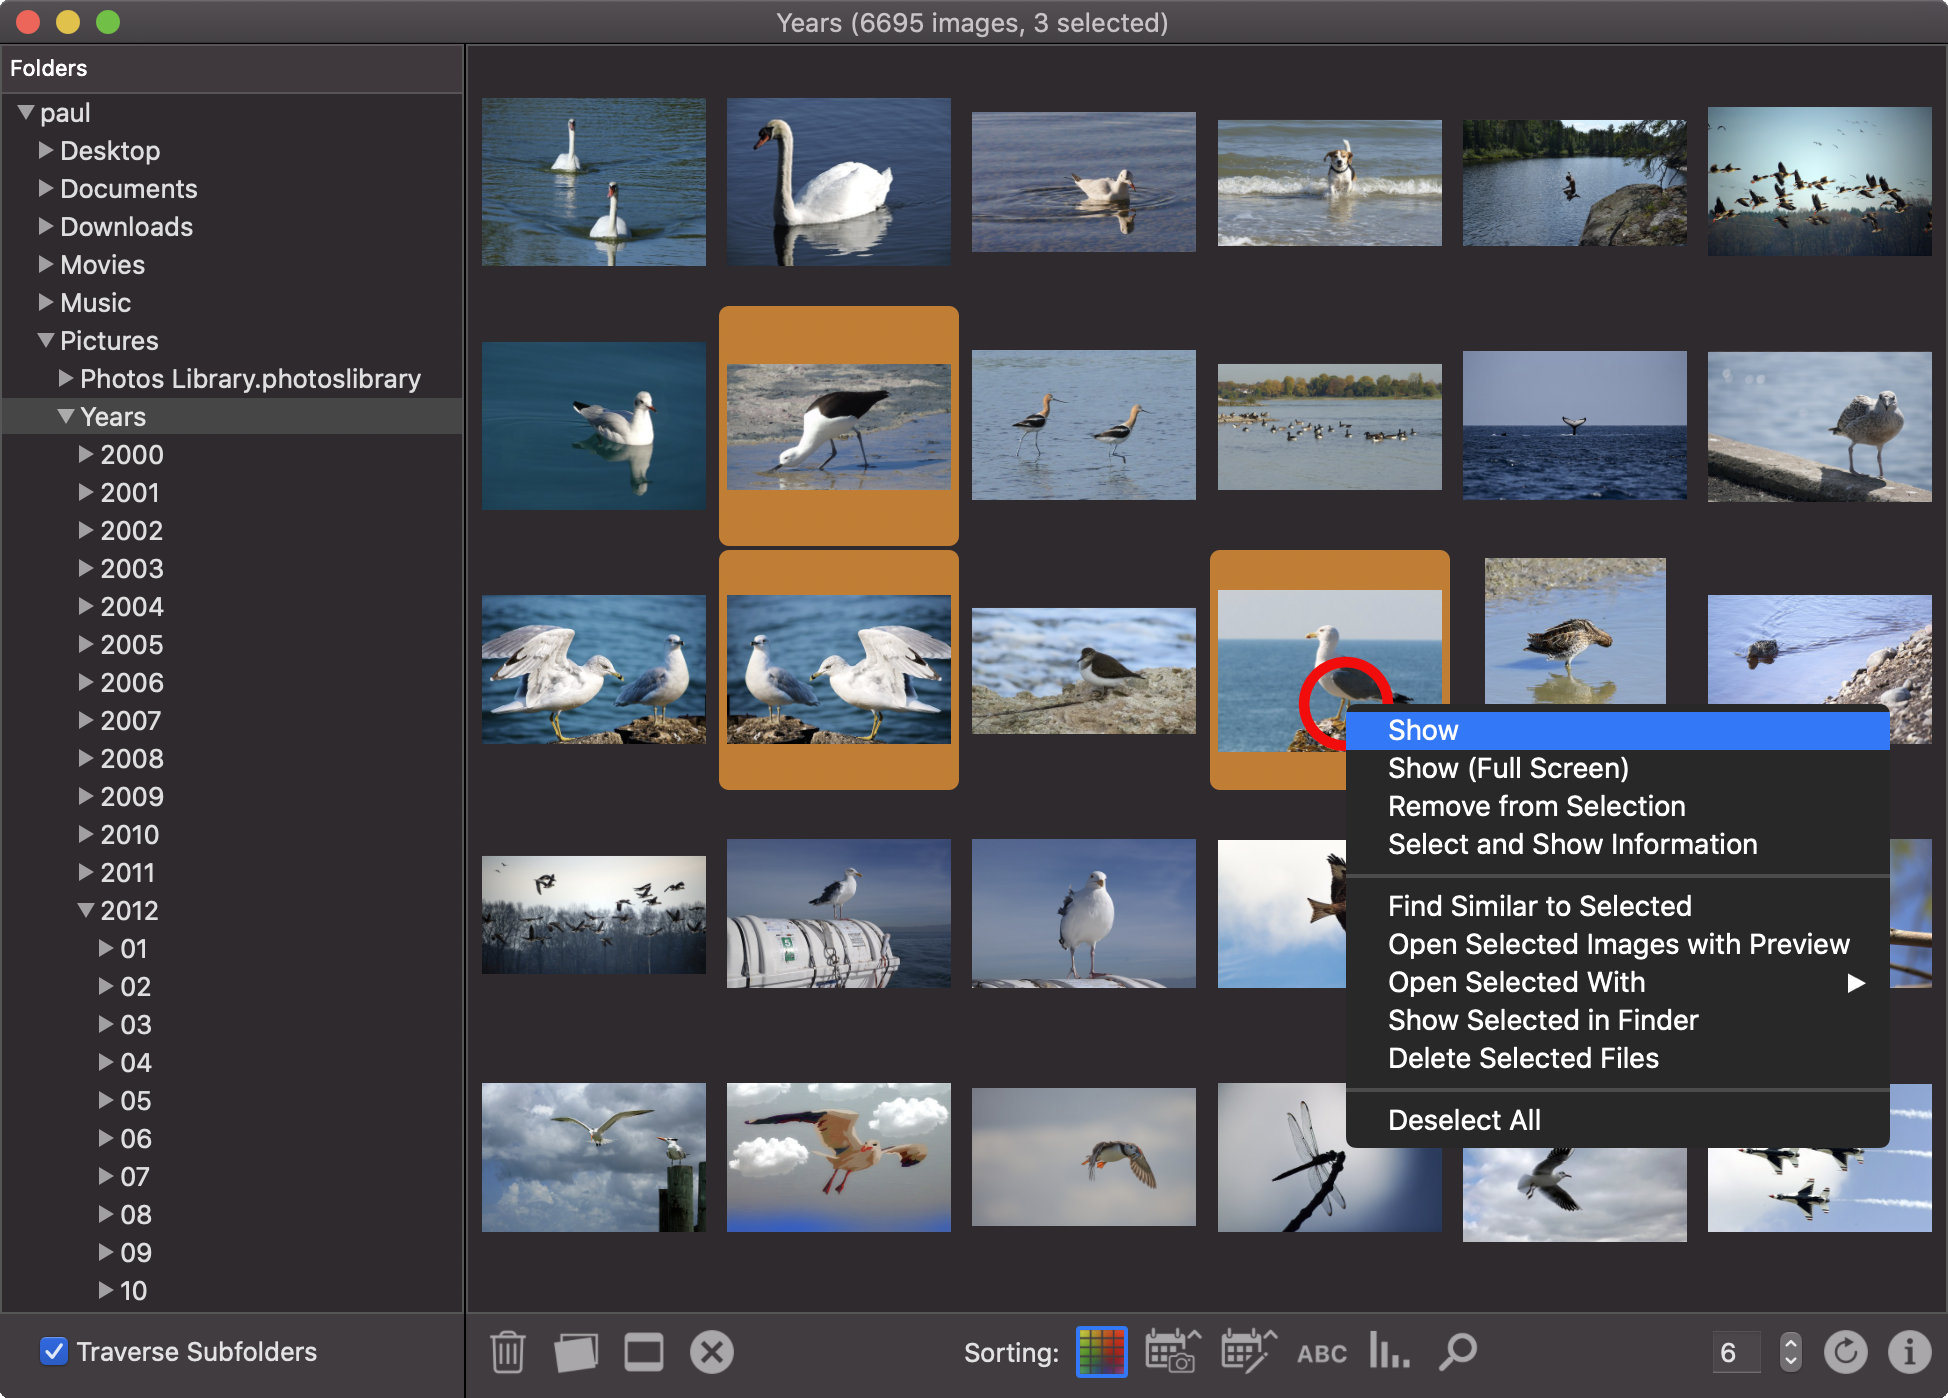Expand the Documents folder triangle
The height and width of the screenshot is (1398, 1948).
click(45, 188)
